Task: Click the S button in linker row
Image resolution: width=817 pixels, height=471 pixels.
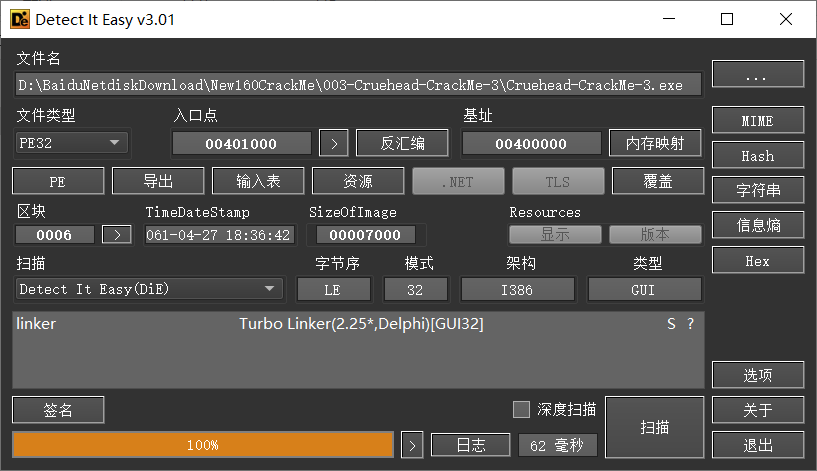Action: (x=671, y=324)
